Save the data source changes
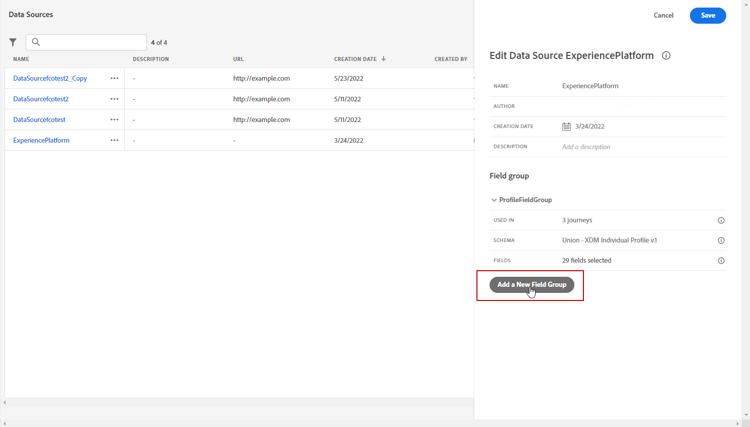This screenshot has height=427, width=750. (707, 15)
